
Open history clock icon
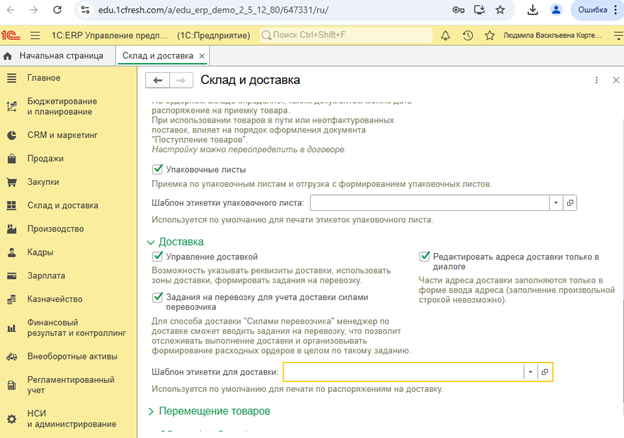click(x=468, y=35)
